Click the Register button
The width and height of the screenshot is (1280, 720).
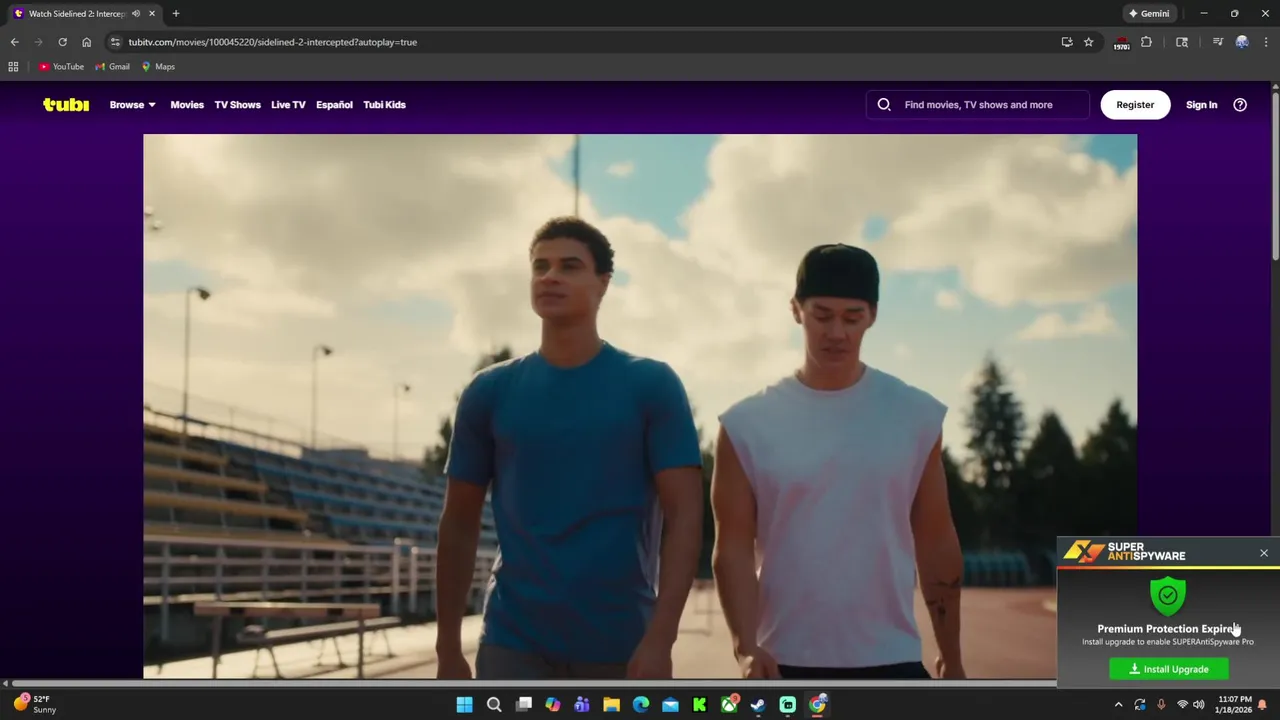point(1135,104)
